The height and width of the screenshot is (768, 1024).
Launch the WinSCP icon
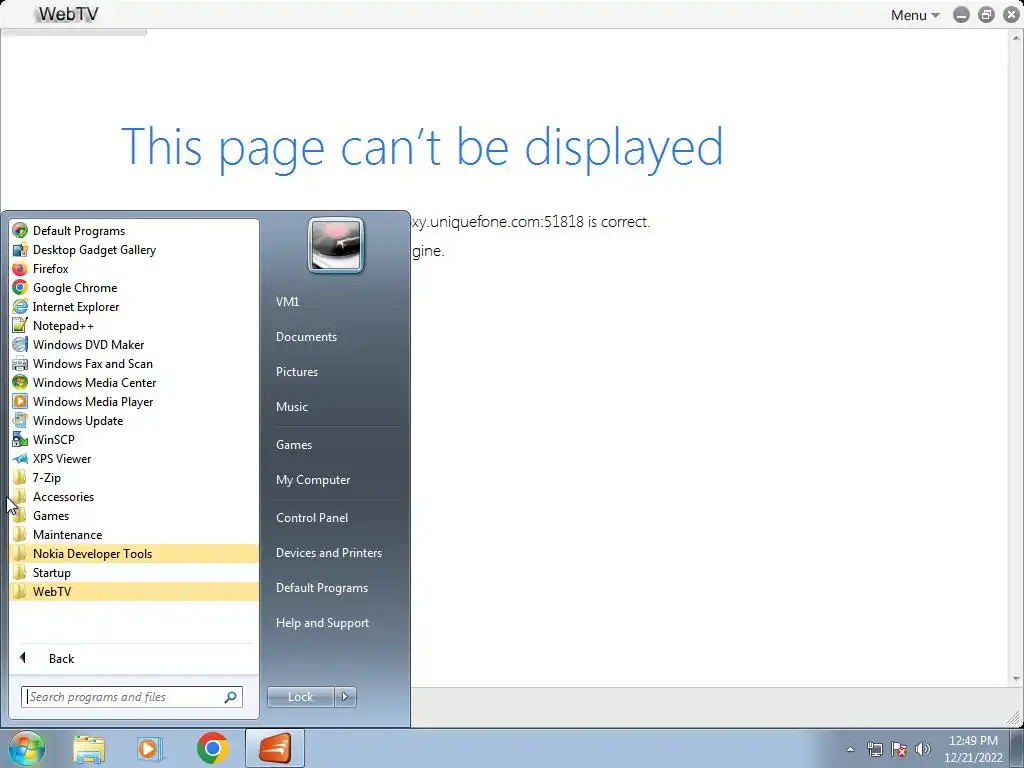(20, 439)
